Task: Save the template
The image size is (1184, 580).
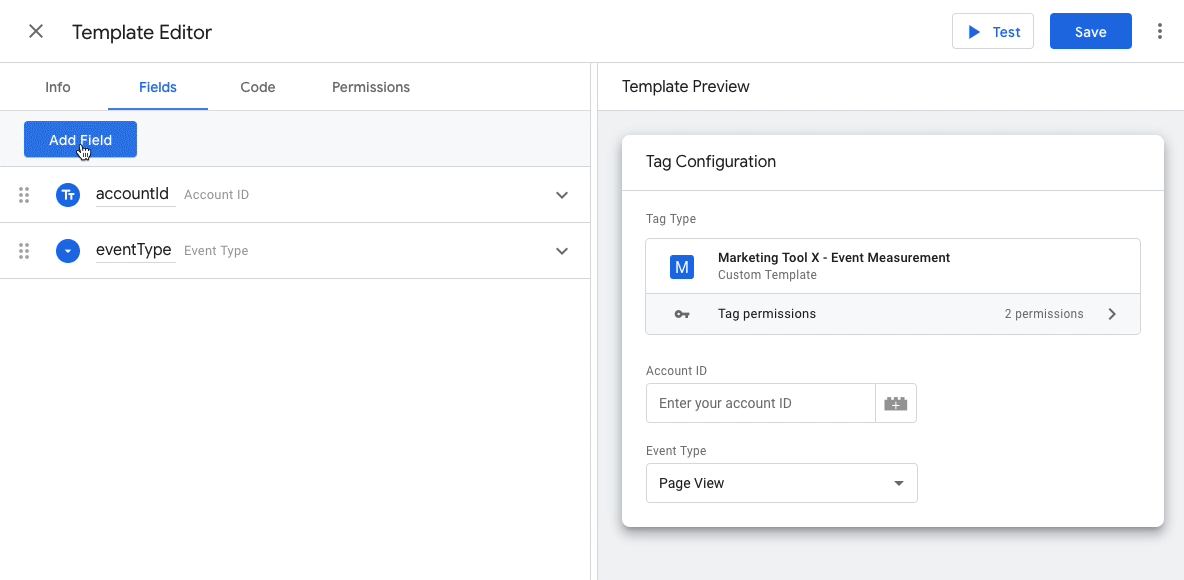Action: pos(1090,31)
